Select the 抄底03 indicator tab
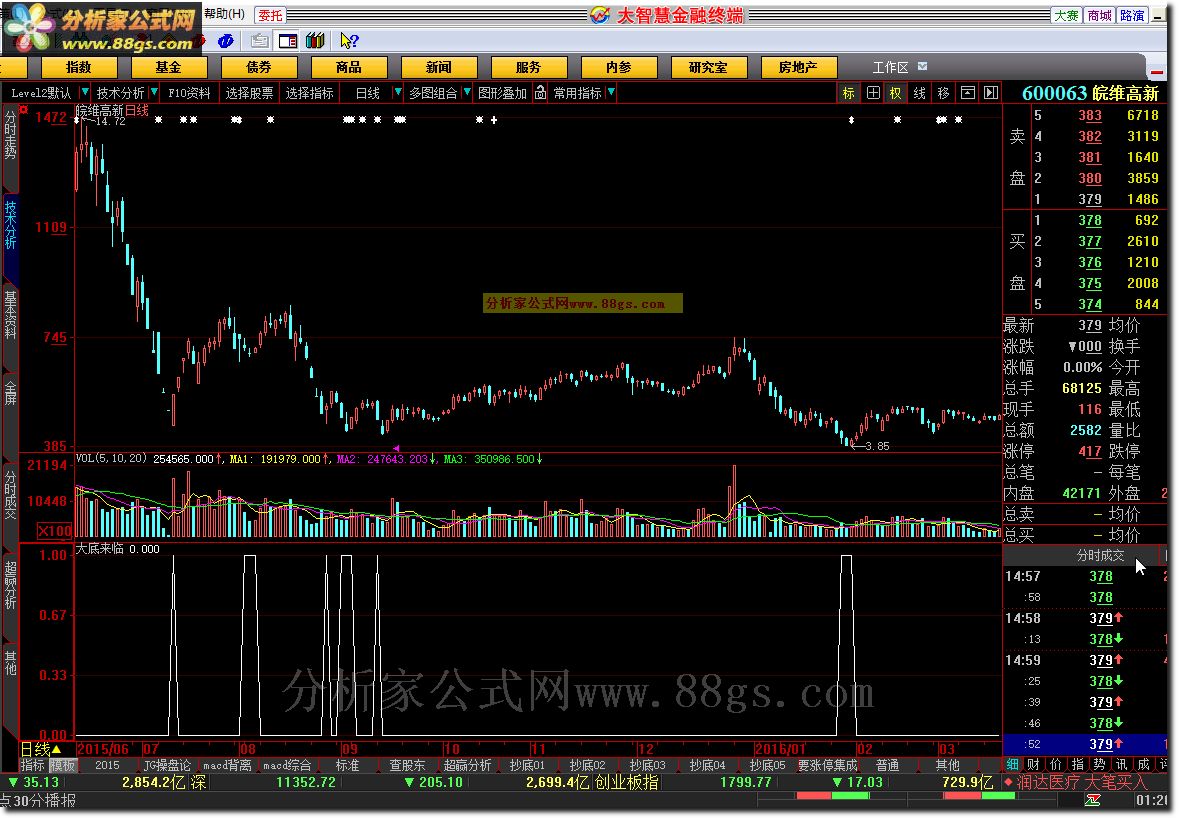 click(x=647, y=765)
